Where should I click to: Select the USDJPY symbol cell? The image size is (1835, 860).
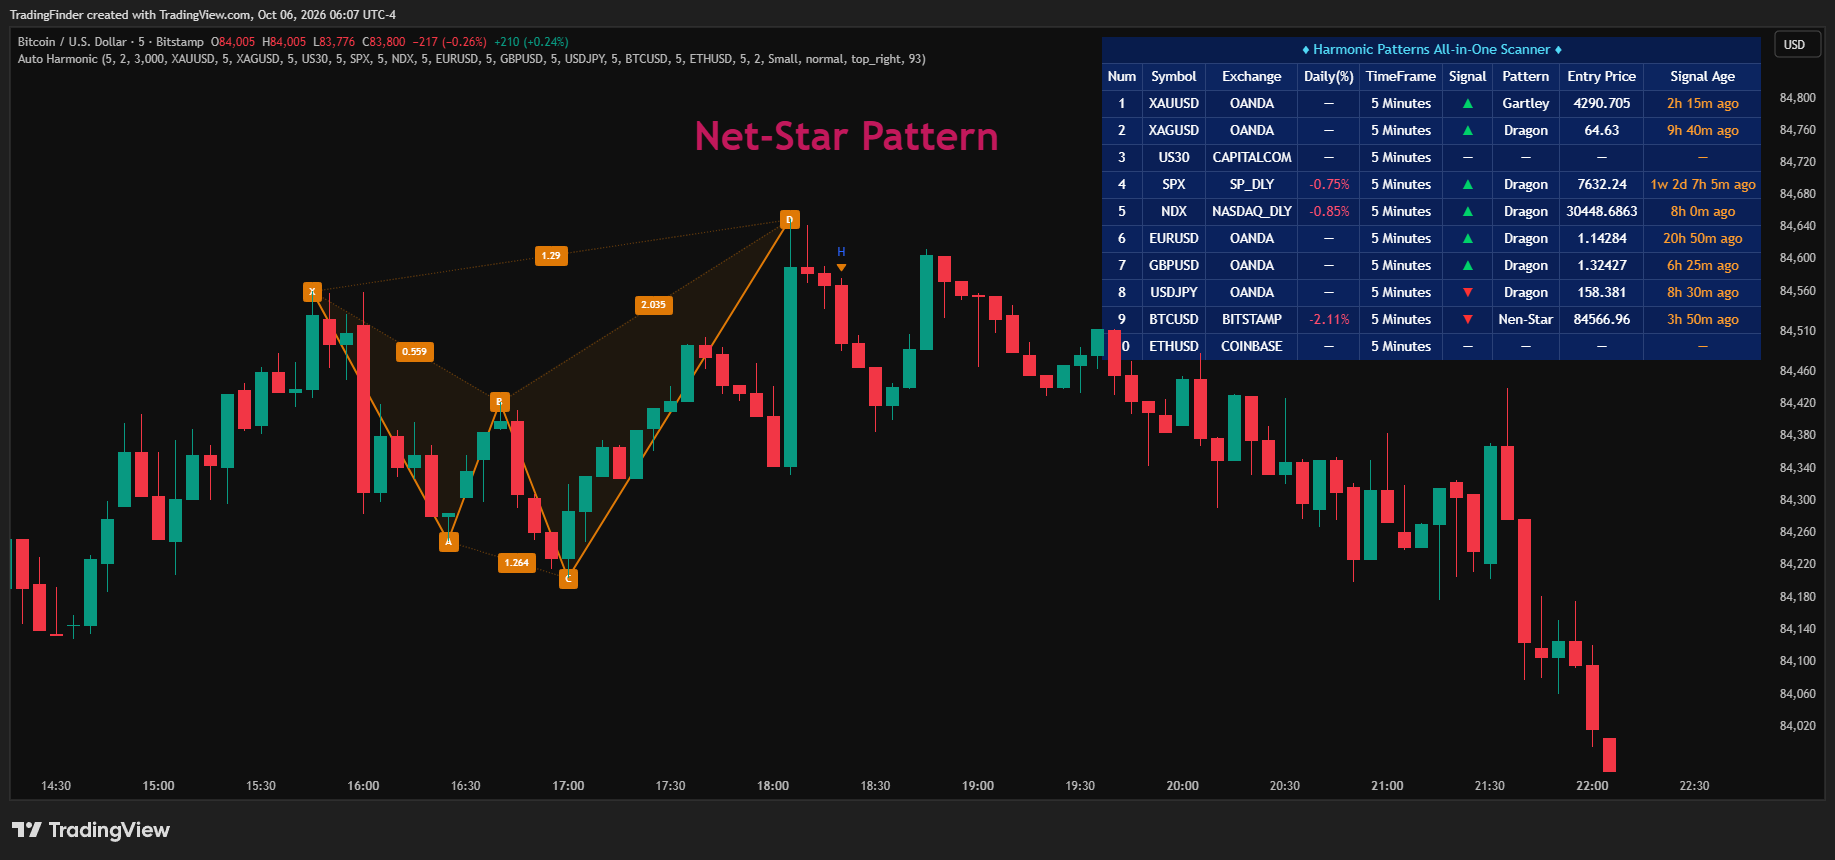pos(1173,293)
